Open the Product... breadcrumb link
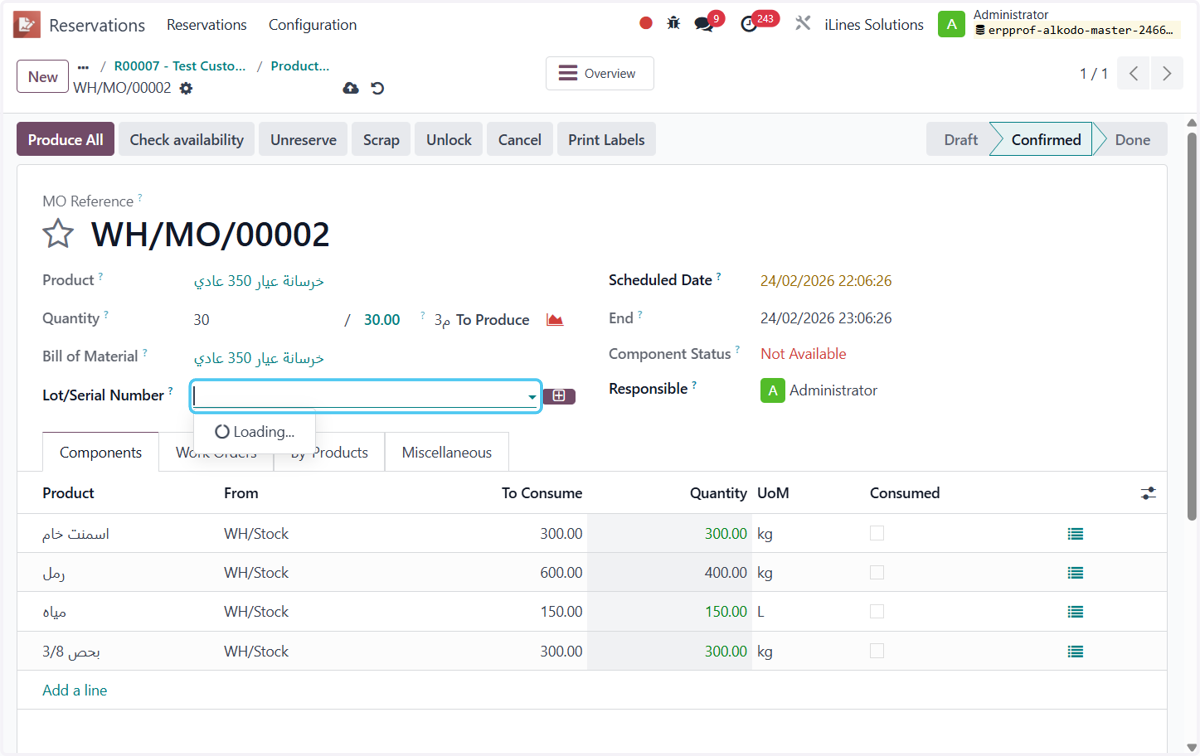This screenshot has width=1200, height=756. [300, 66]
